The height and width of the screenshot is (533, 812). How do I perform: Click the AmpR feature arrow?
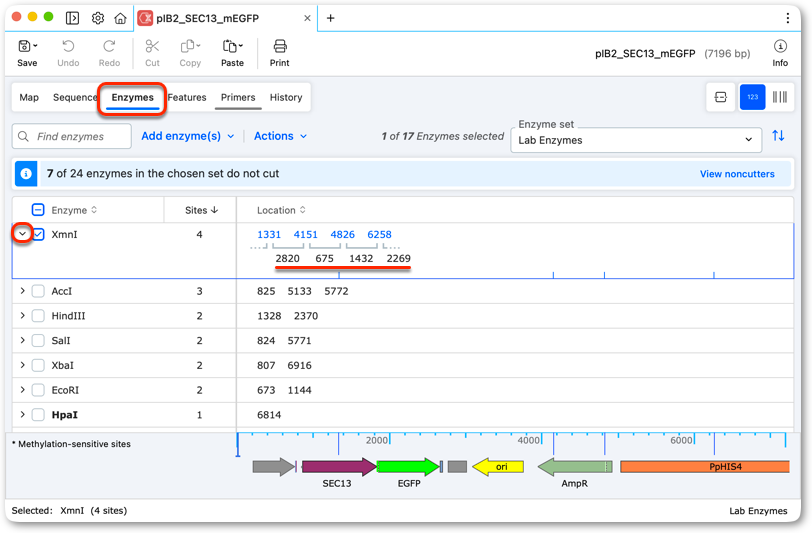point(575,467)
